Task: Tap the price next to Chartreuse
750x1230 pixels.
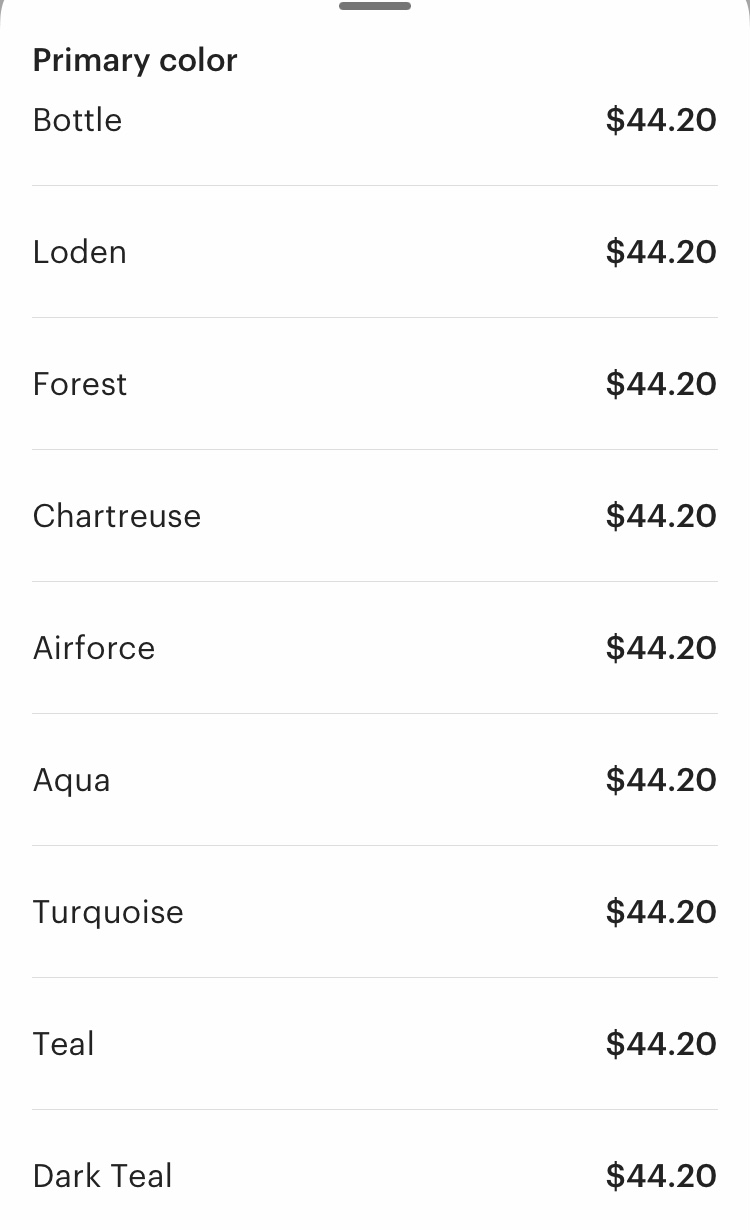Action: pos(661,516)
